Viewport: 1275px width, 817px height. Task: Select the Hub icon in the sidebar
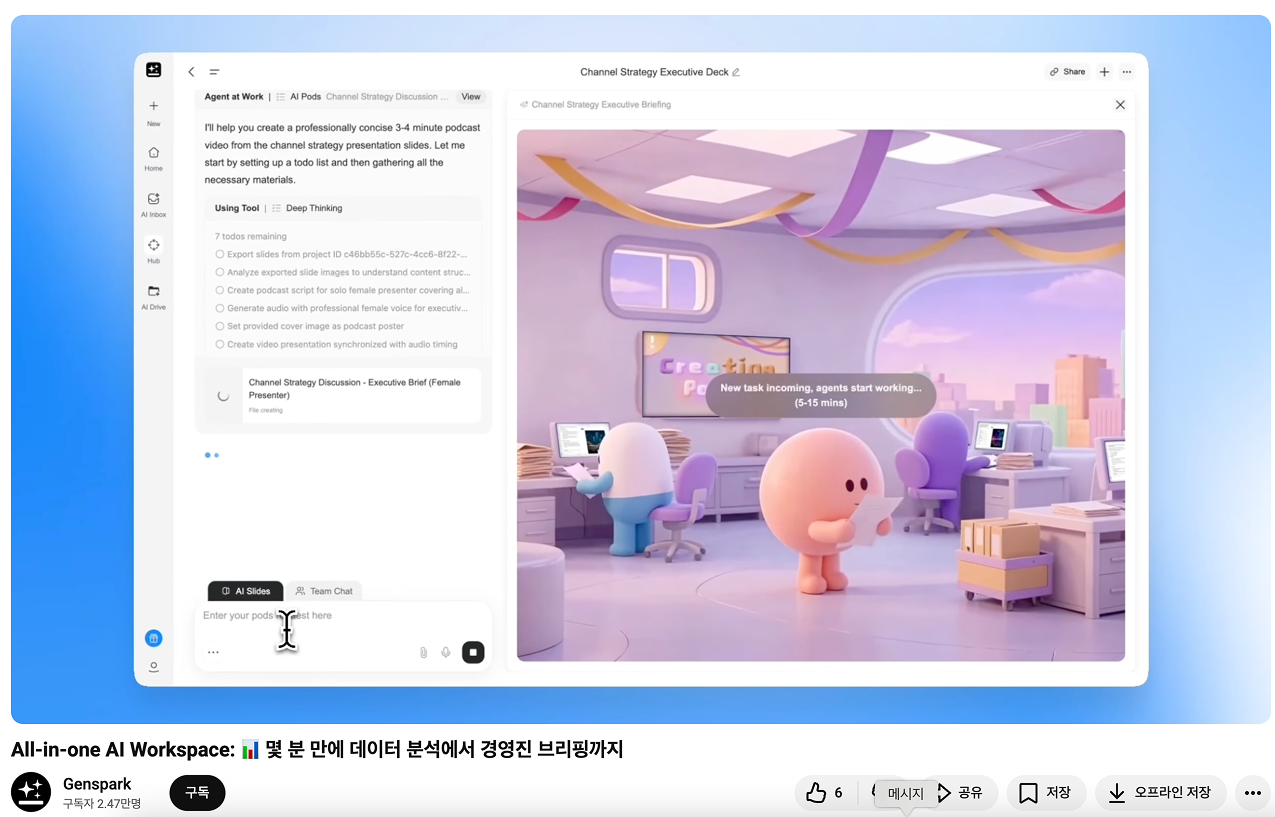click(x=153, y=249)
